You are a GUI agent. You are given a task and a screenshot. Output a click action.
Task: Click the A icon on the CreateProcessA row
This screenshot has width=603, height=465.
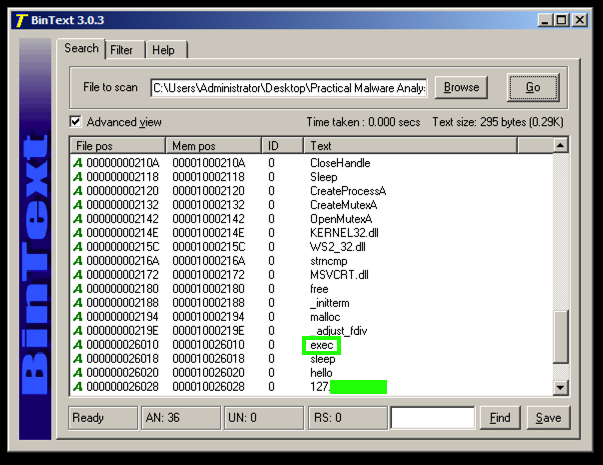[78, 191]
